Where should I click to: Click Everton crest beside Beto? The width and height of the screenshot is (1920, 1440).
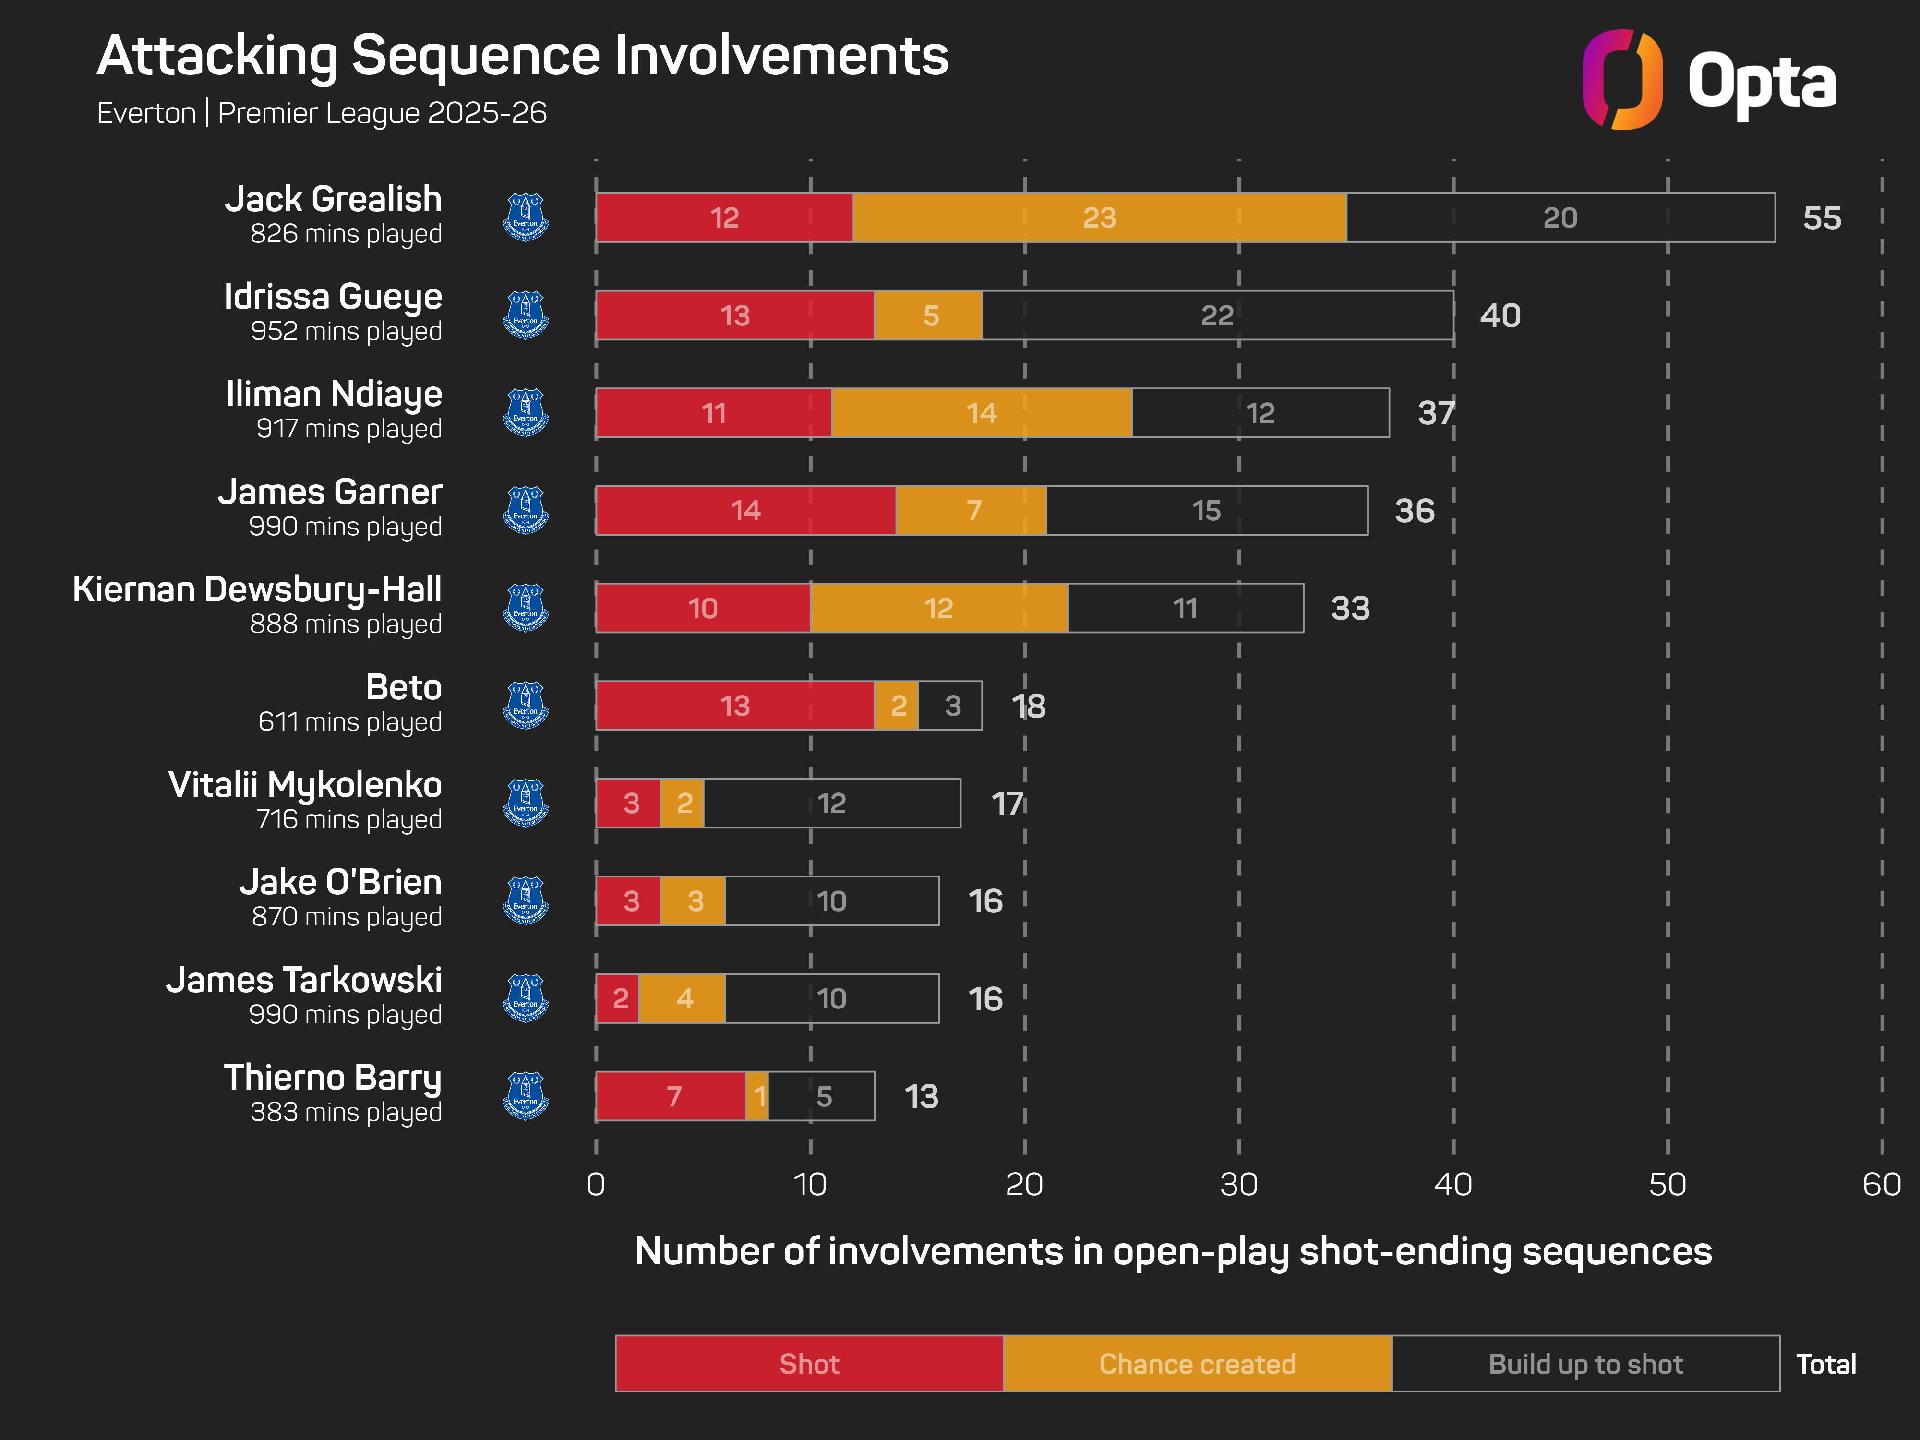click(525, 706)
